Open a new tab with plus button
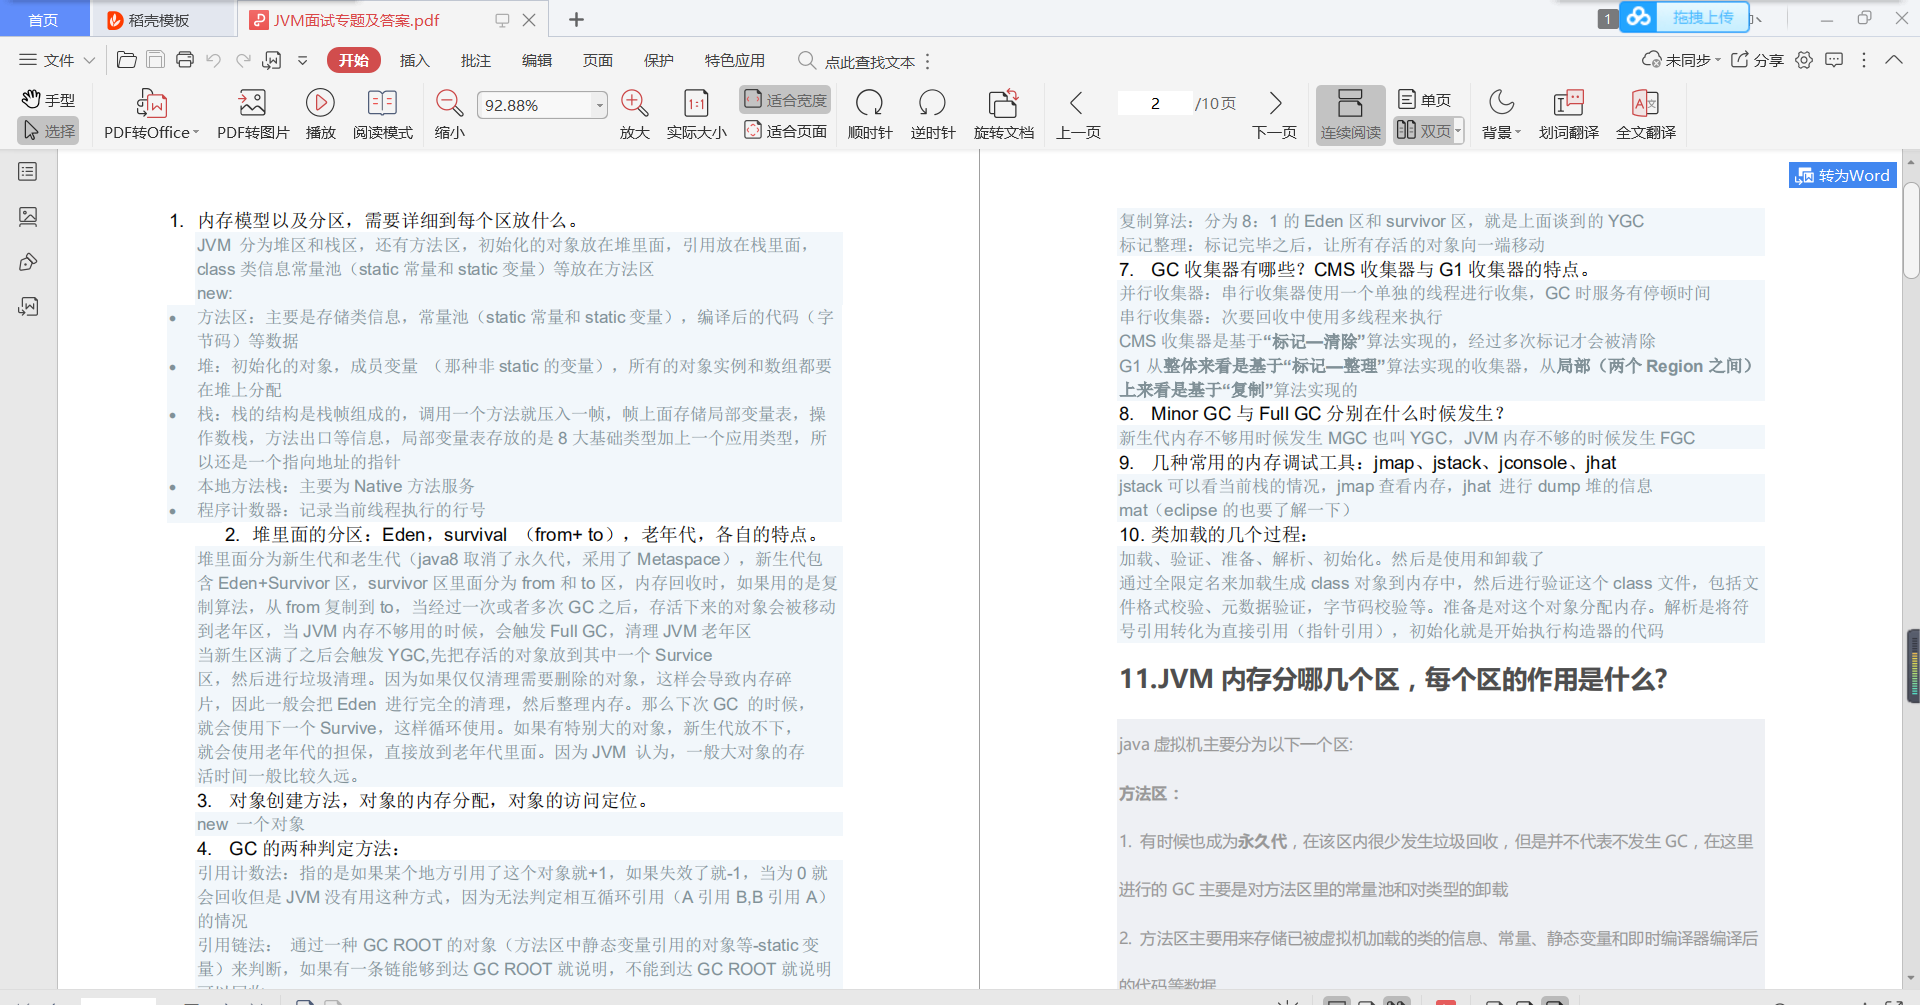Image resolution: width=1920 pixels, height=1005 pixels. [x=576, y=19]
